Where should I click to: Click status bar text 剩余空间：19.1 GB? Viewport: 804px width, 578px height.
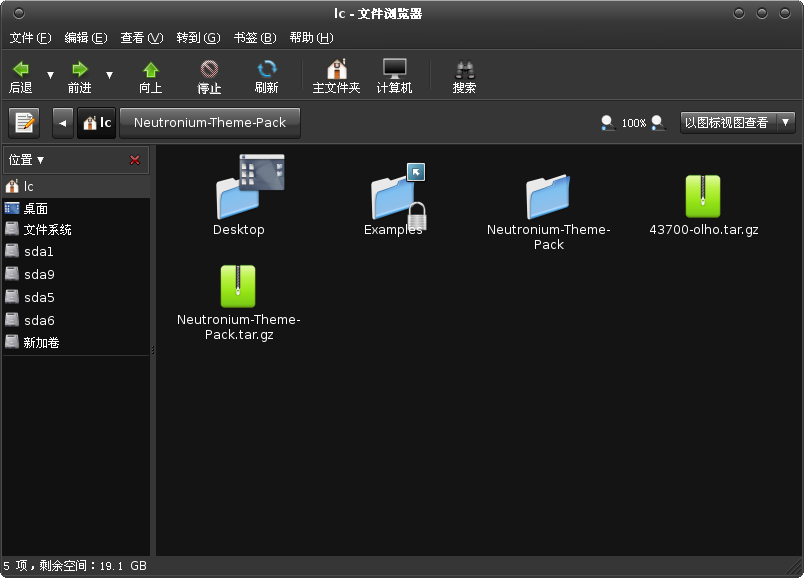(93, 566)
